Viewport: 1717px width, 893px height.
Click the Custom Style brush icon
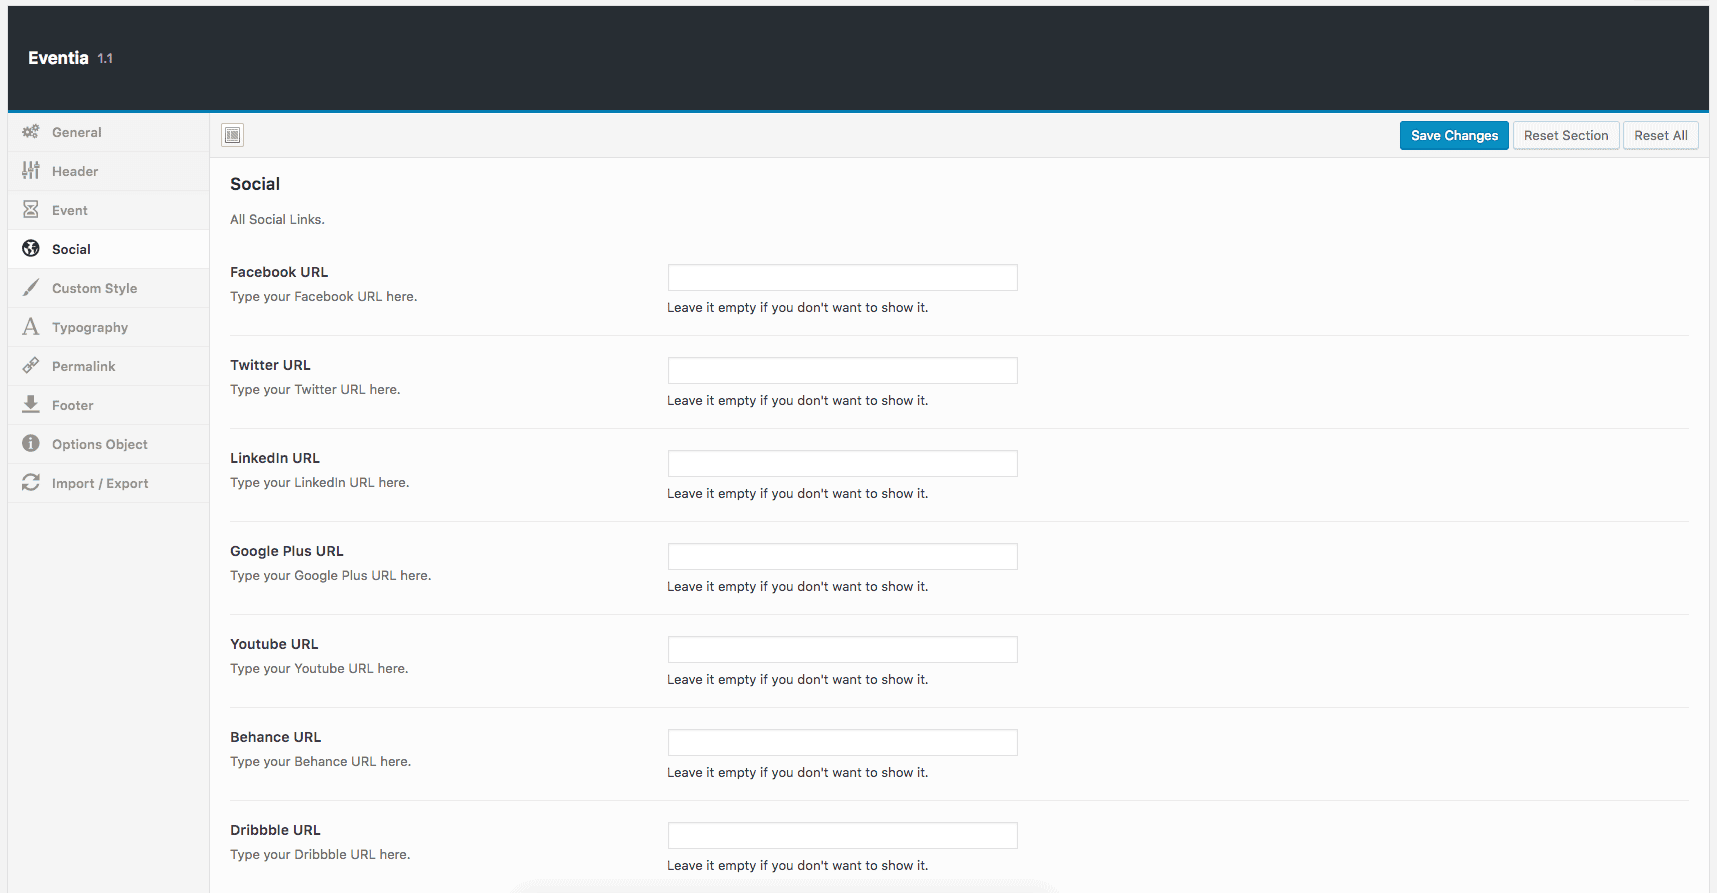[31, 288]
